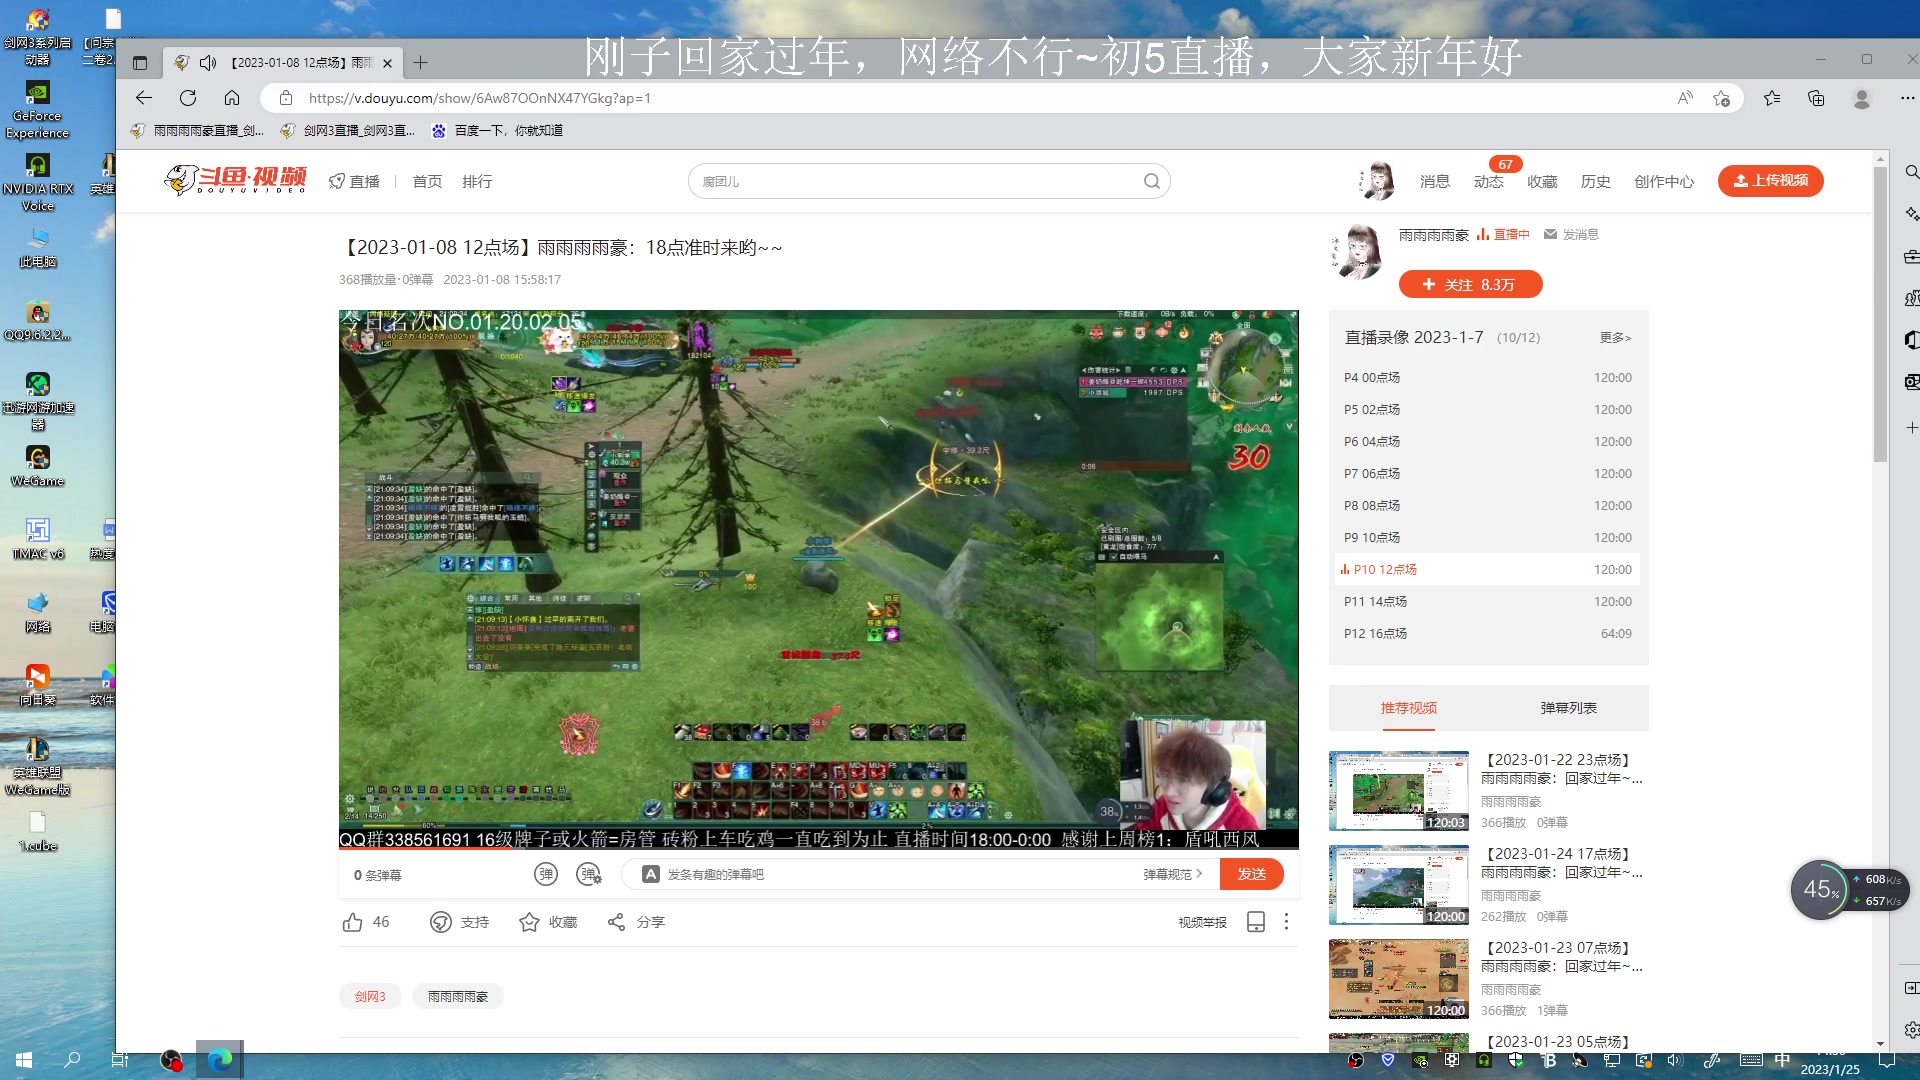This screenshot has height=1080, width=1920.
Task: Play P12 16点场 from the playlist
Action: (1488, 634)
